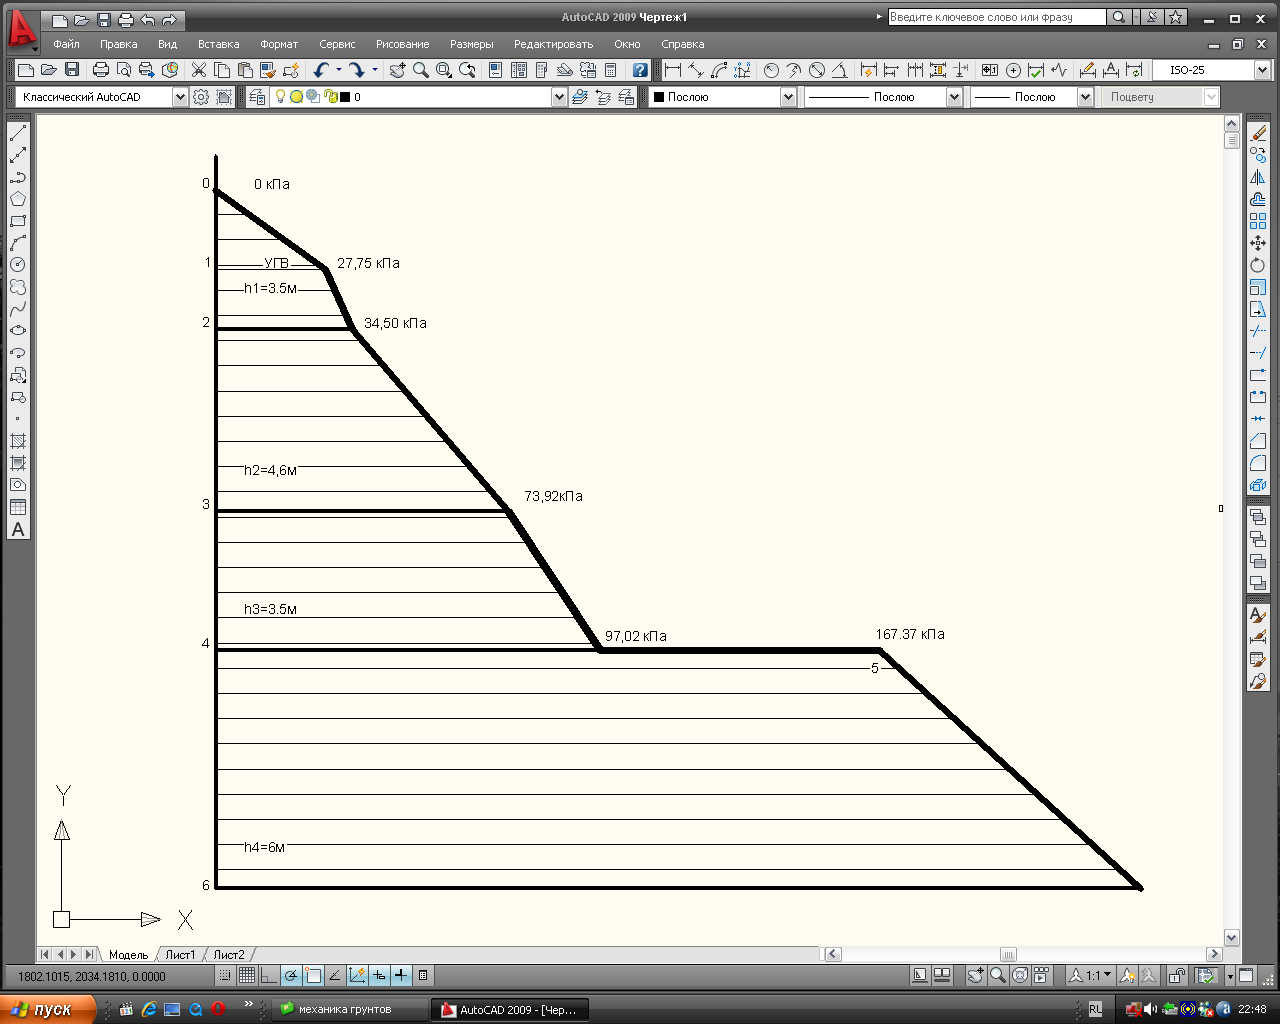The image size is (1280, 1024).
Task: Insert a table with the Table tool
Action: coord(18,507)
